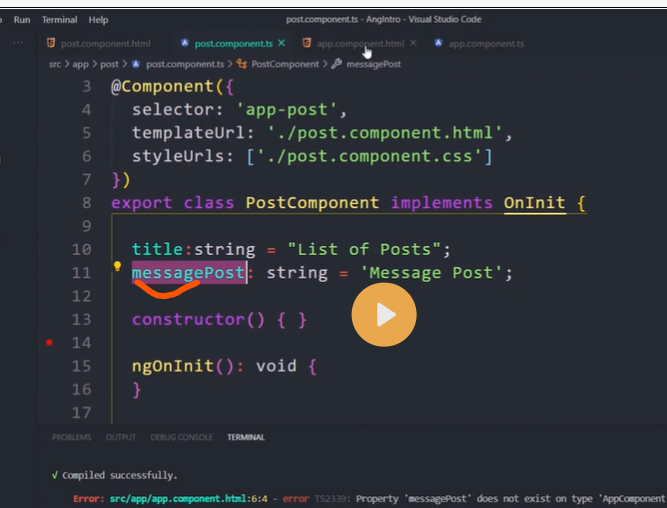Switch to the Problems panel tab
The image size is (667, 508).
[71, 437]
